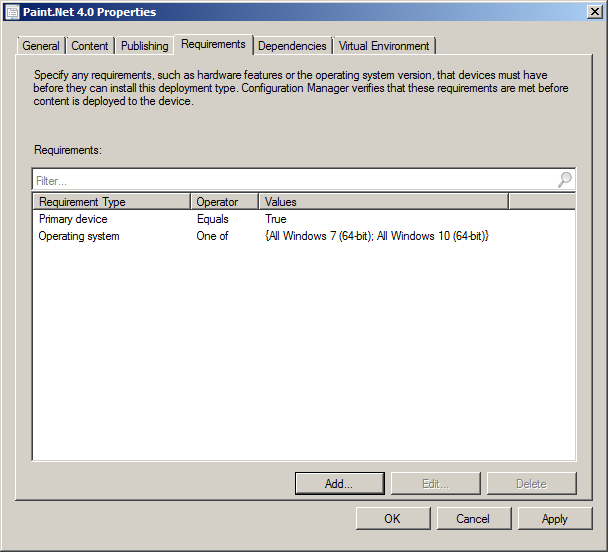
Task: Apply the property changes
Action: click(x=555, y=518)
